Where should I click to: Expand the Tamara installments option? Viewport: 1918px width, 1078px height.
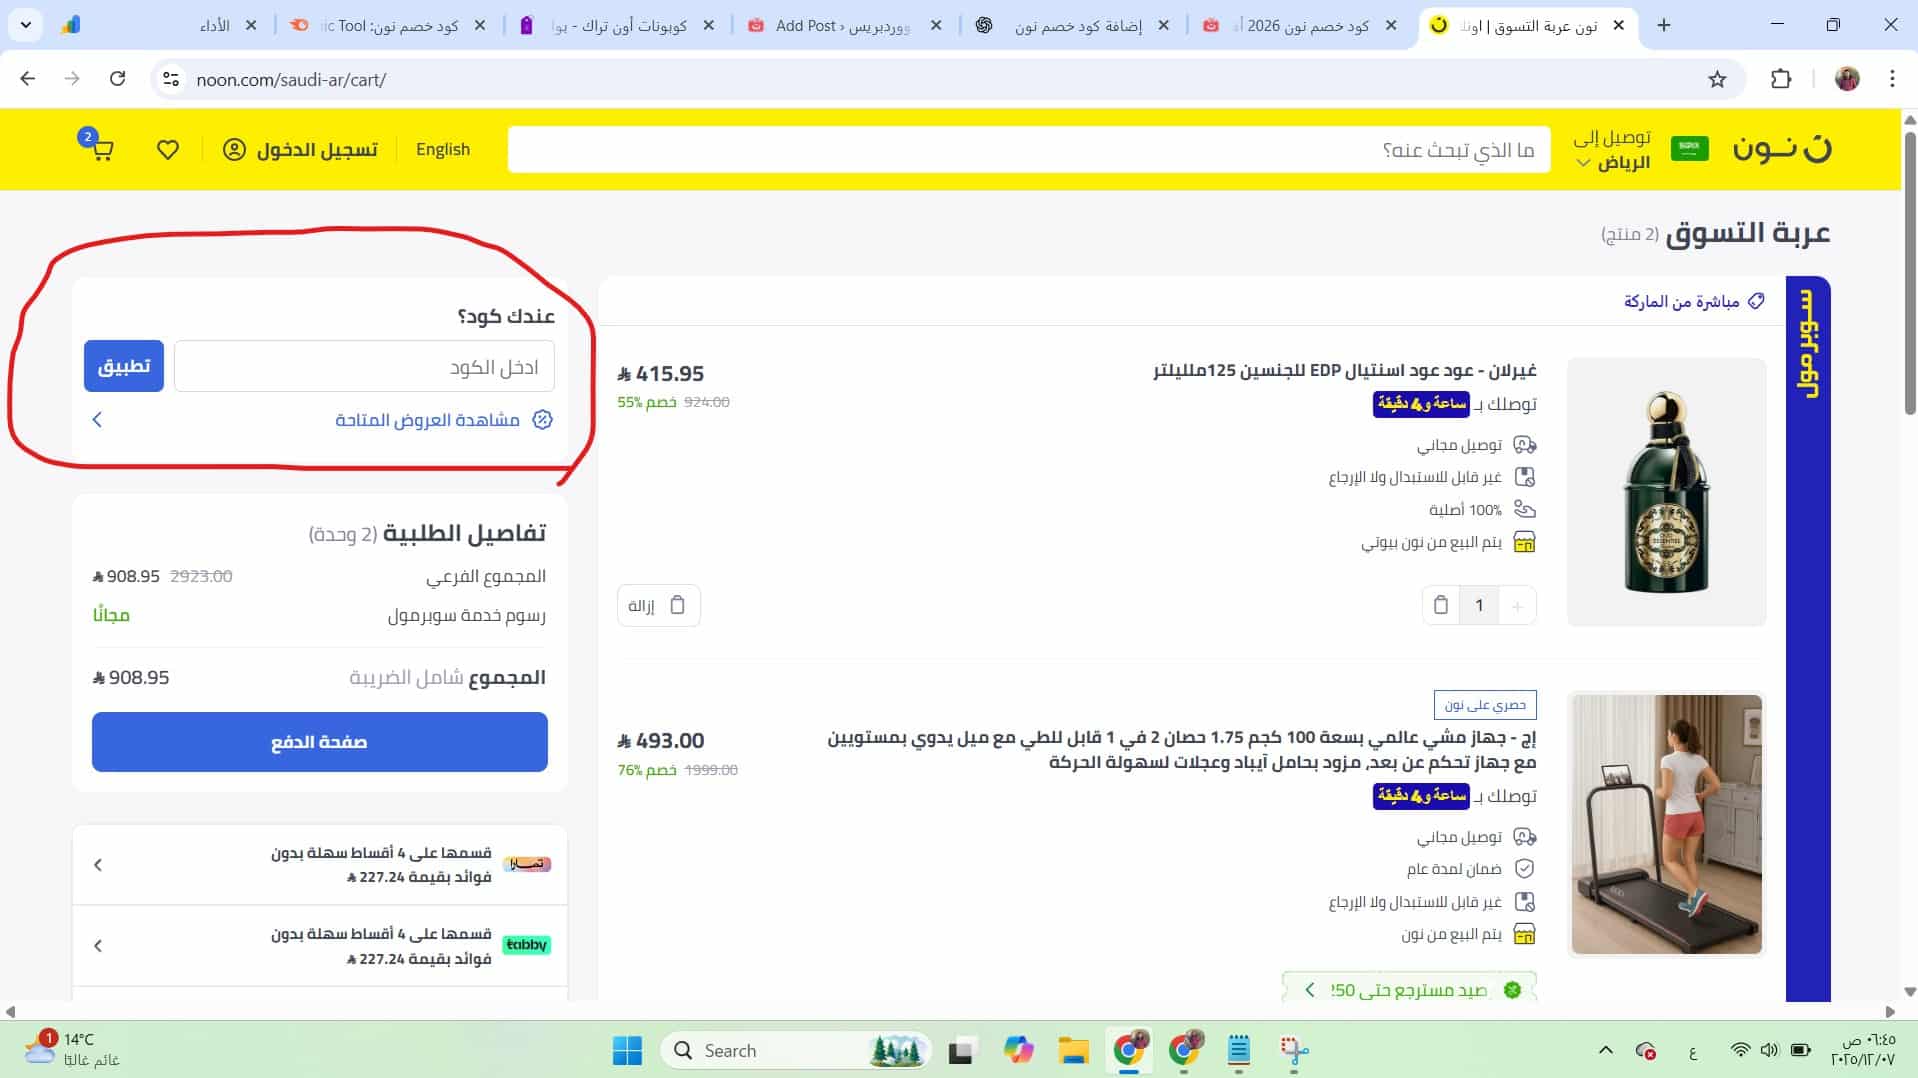[x=98, y=865]
